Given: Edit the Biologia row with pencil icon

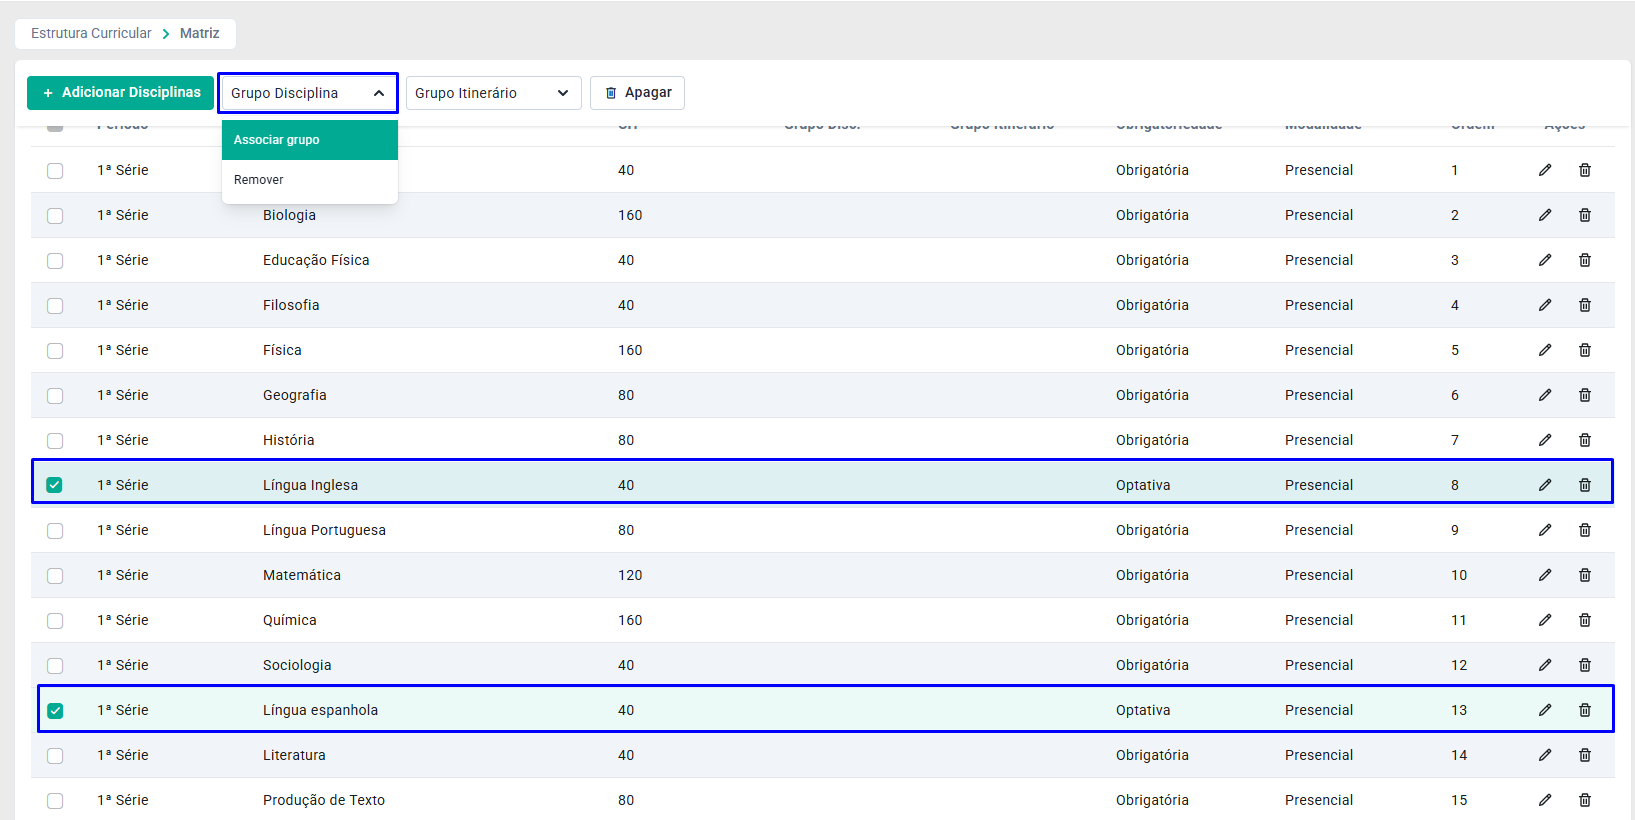Looking at the screenshot, I should click(x=1545, y=215).
